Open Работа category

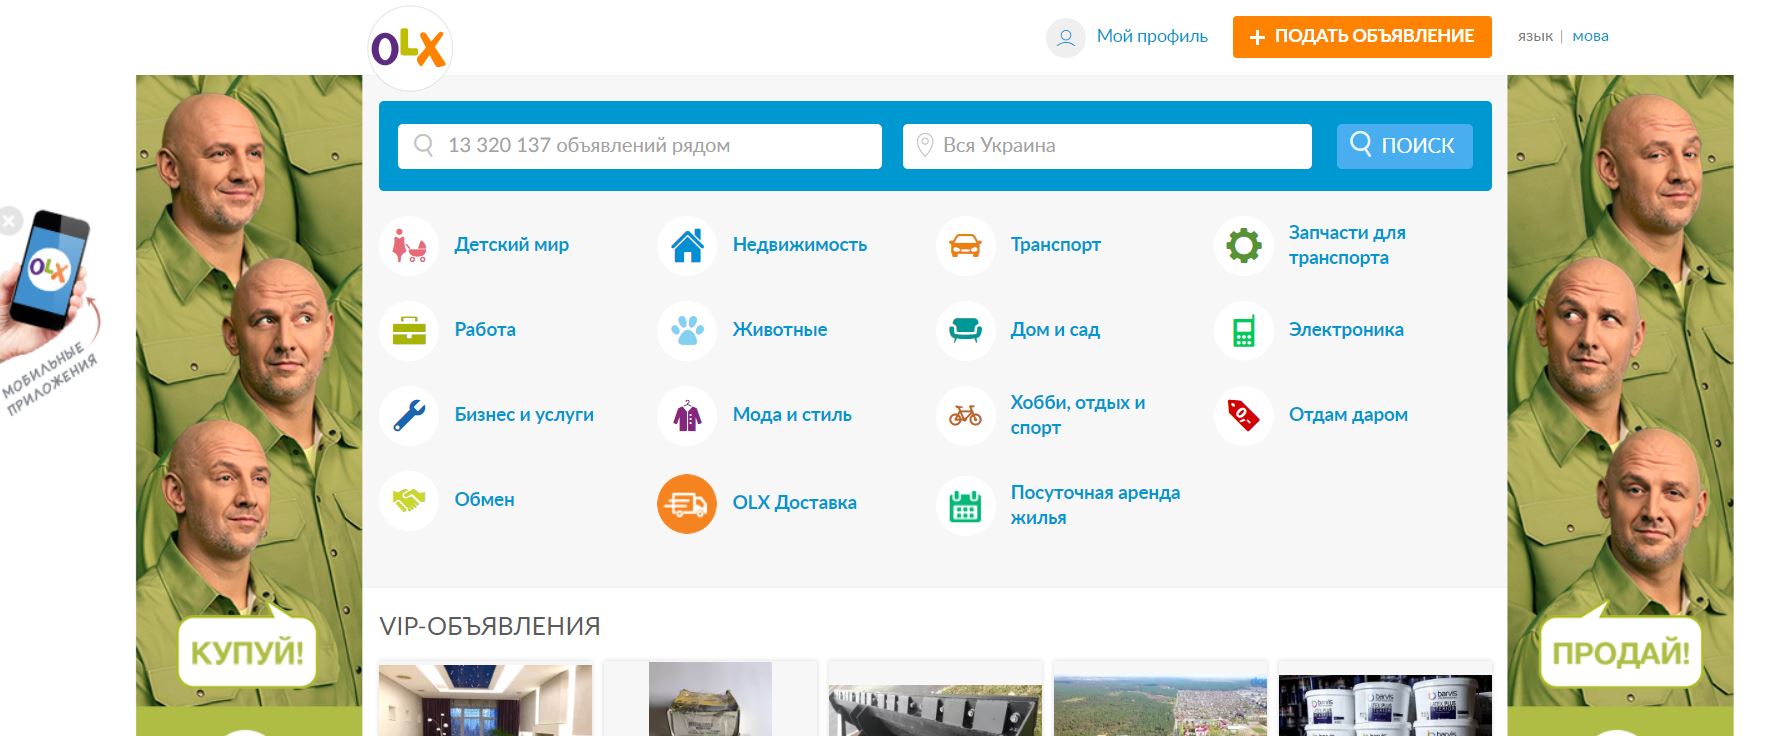click(485, 330)
